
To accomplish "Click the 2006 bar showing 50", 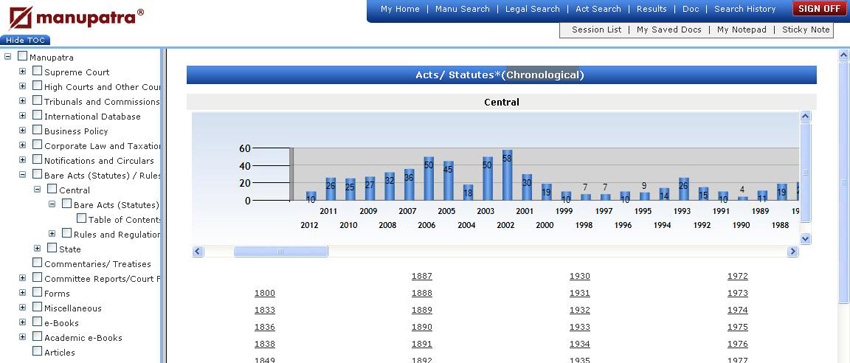I will tap(429, 179).
